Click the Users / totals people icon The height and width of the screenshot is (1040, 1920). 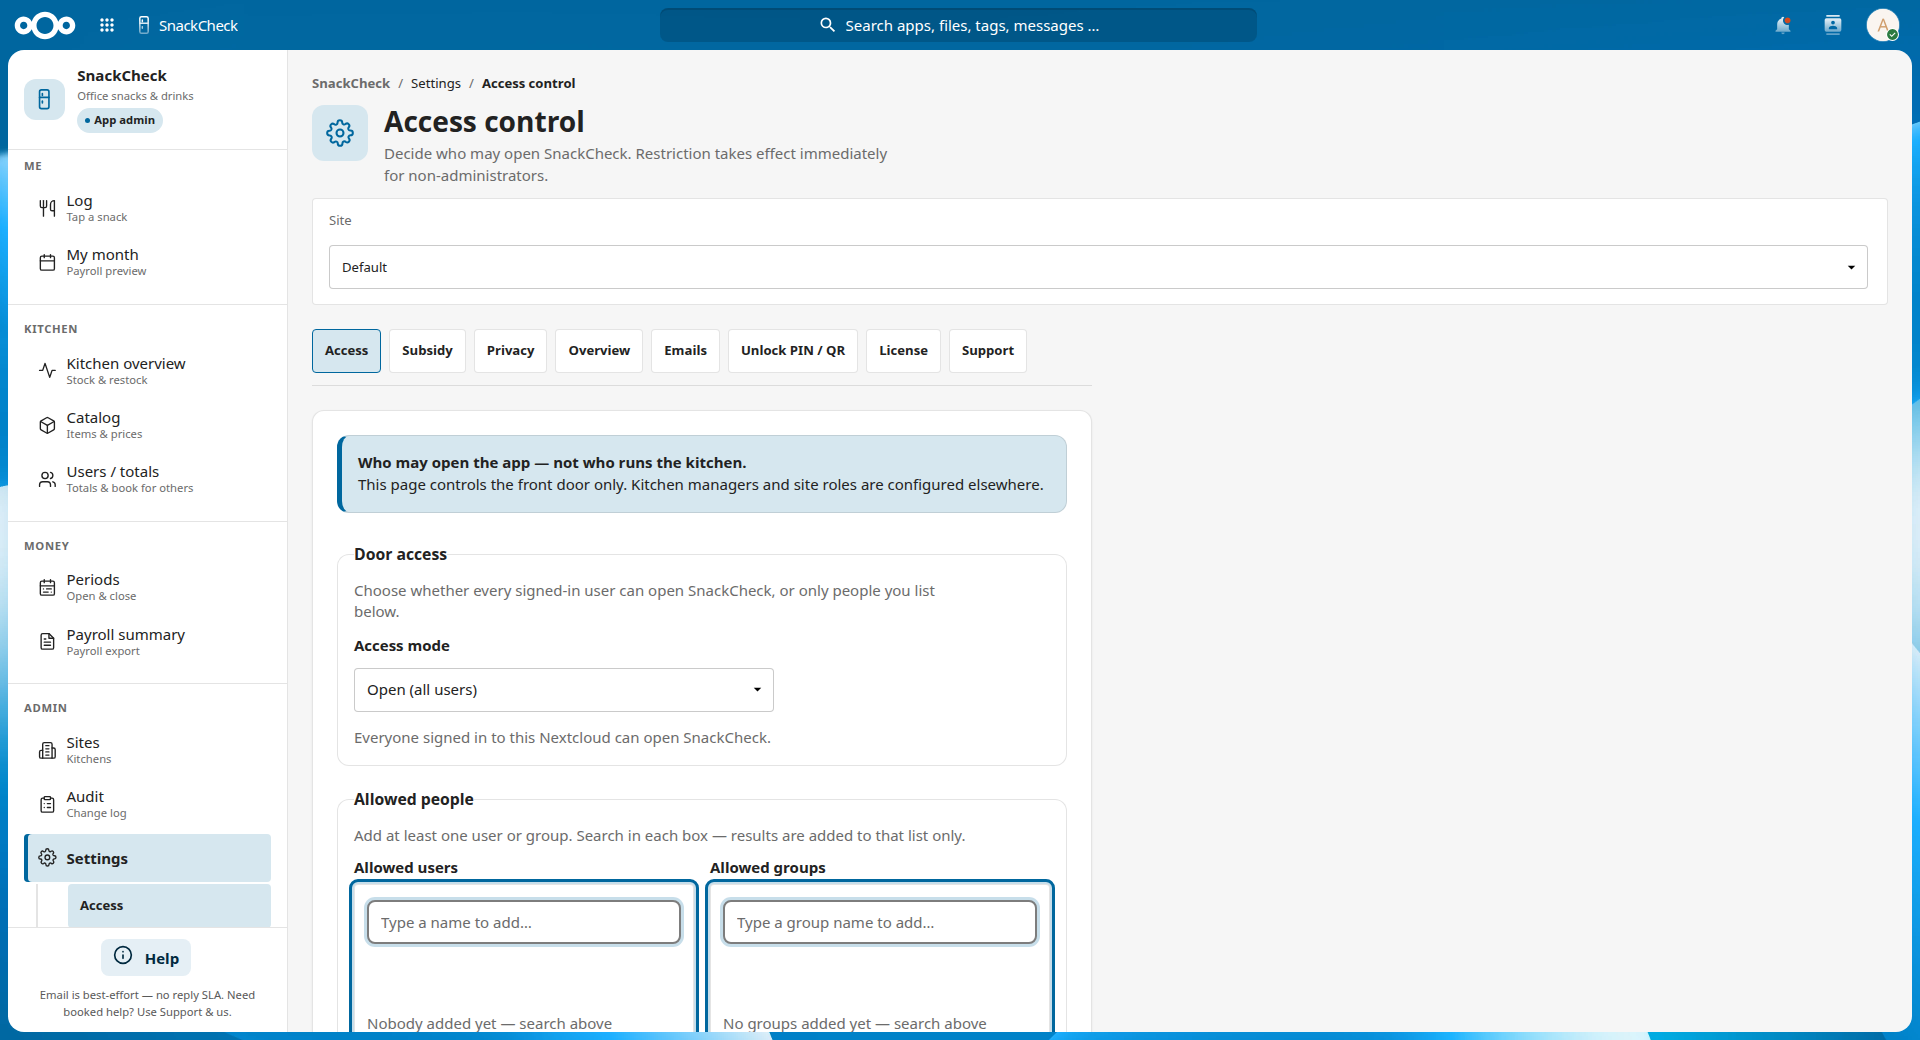47,479
